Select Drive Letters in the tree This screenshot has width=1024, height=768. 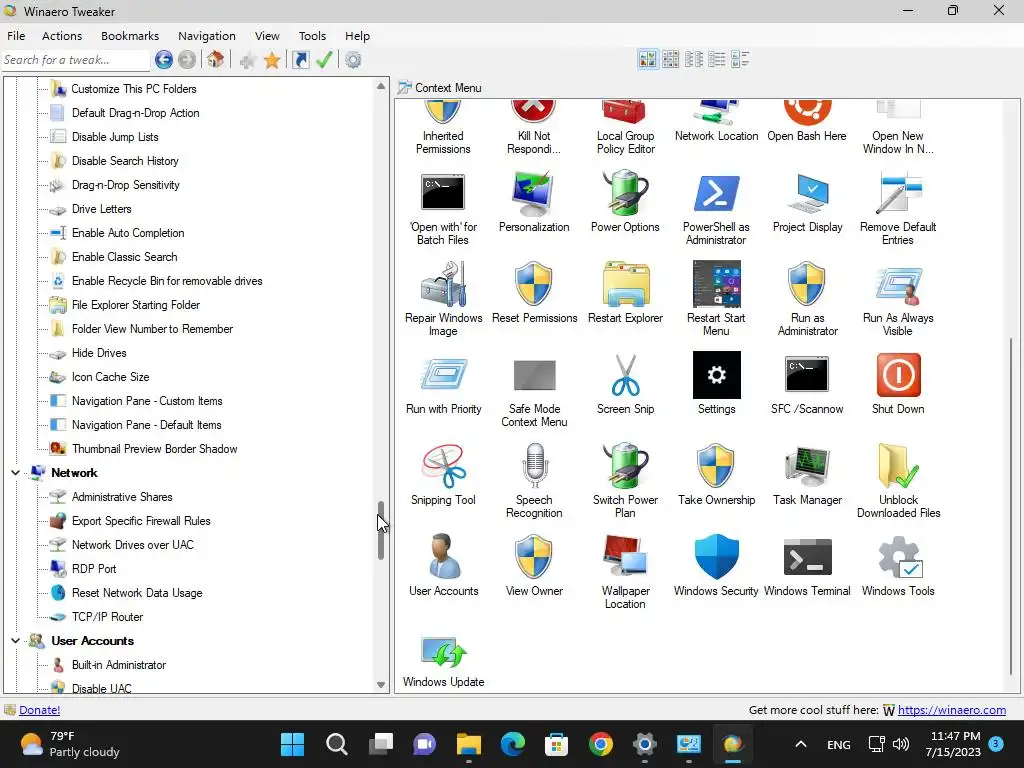point(101,209)
